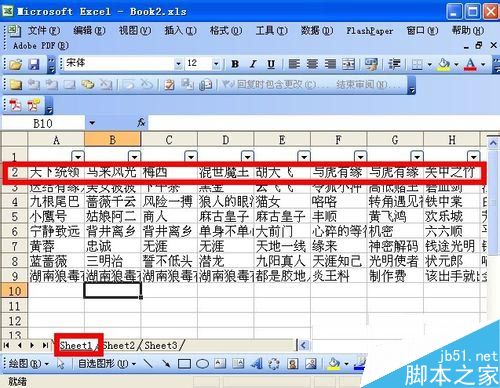Open the 自选图形 AutoShapes dropdown
500x388 pixels.
tap(107, 364)
